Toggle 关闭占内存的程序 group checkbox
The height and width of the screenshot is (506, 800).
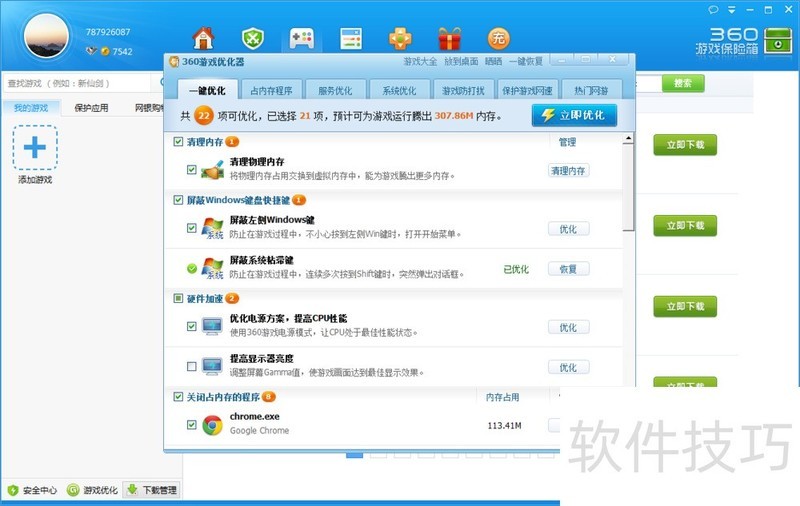click(x=178, y=396)
